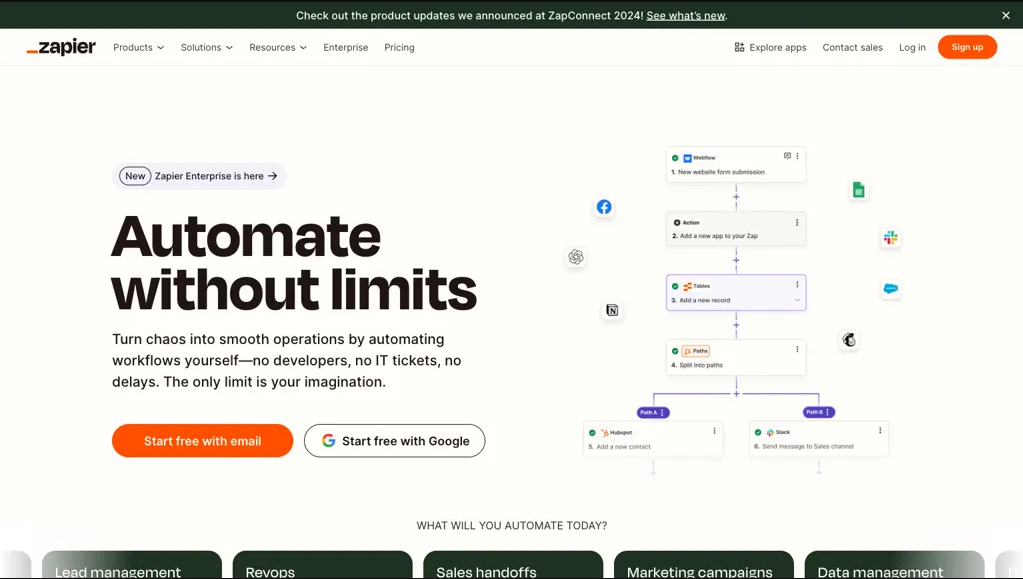Click the Mailchimp icon
The height and width of the screenshot is (579, 1023).
tap(849, 340)
